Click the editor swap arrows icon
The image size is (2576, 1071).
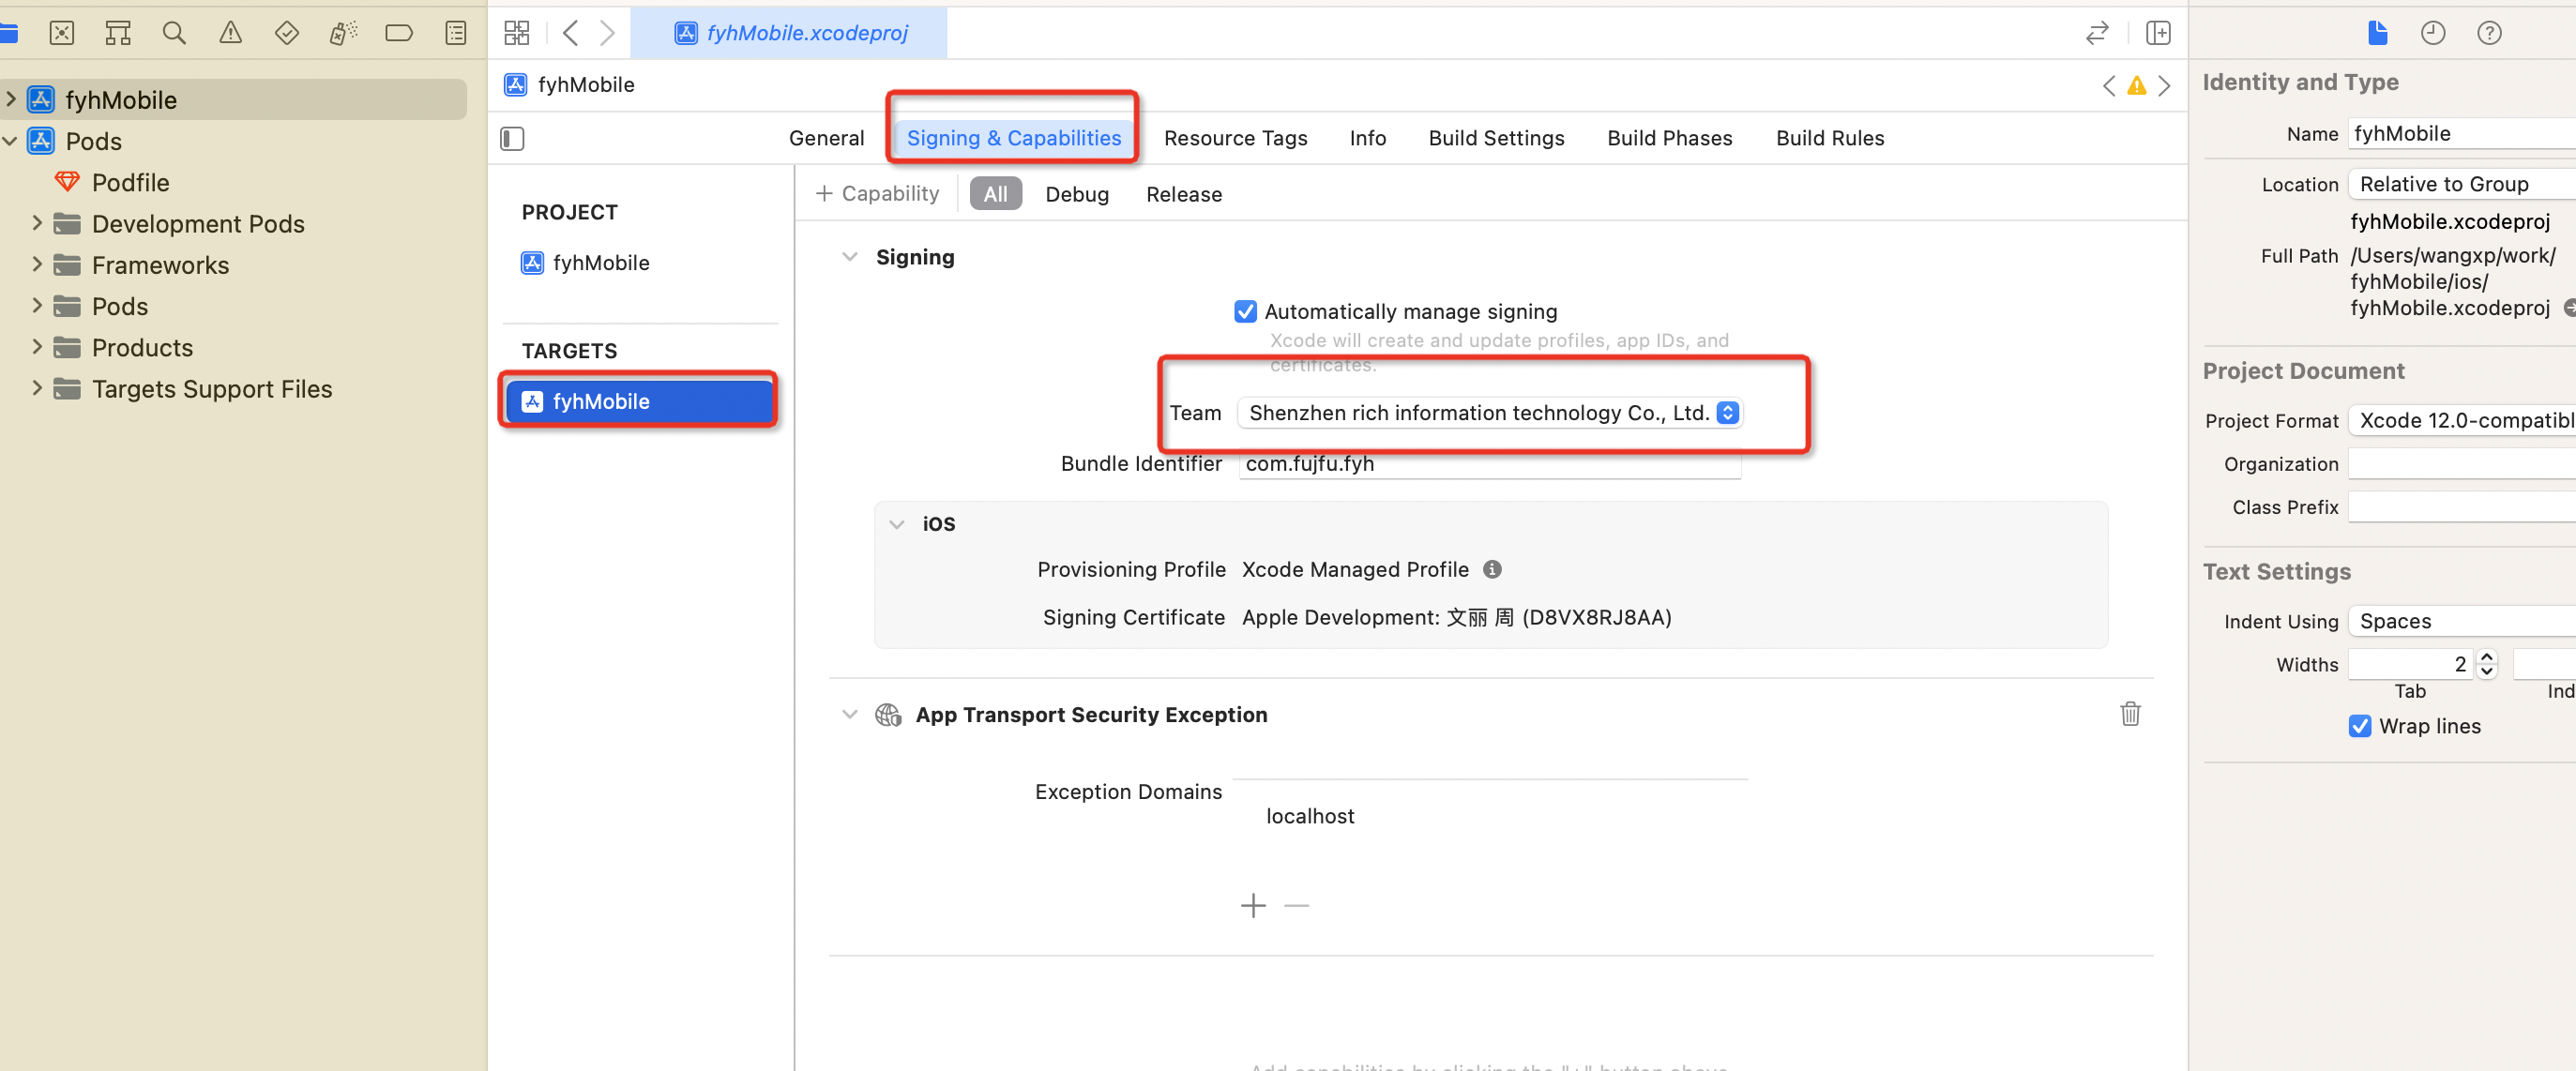pos(2097,33)
